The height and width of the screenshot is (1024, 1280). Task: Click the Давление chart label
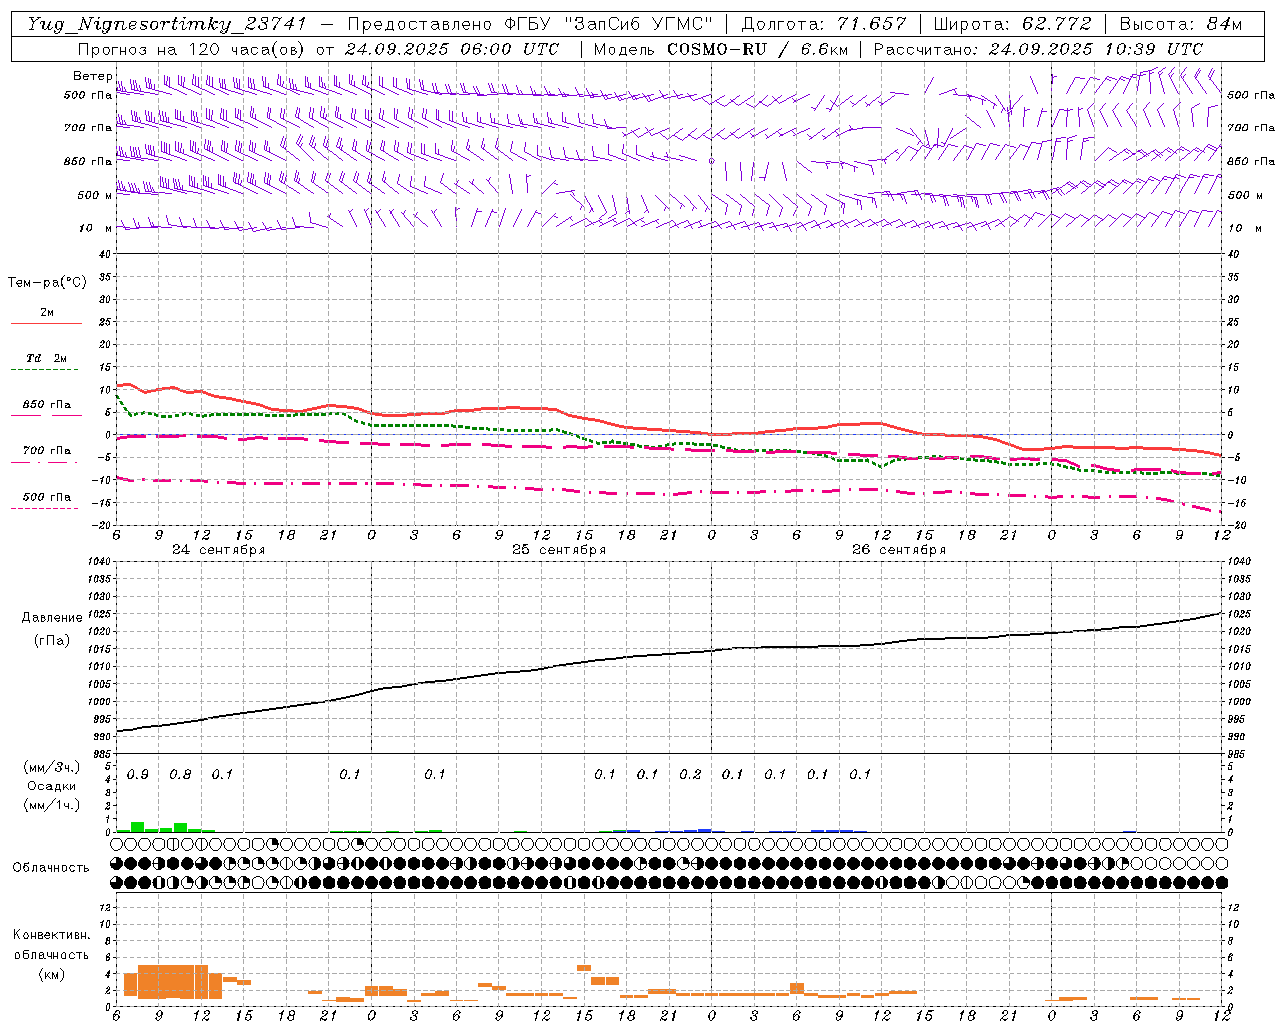[52, 618]
